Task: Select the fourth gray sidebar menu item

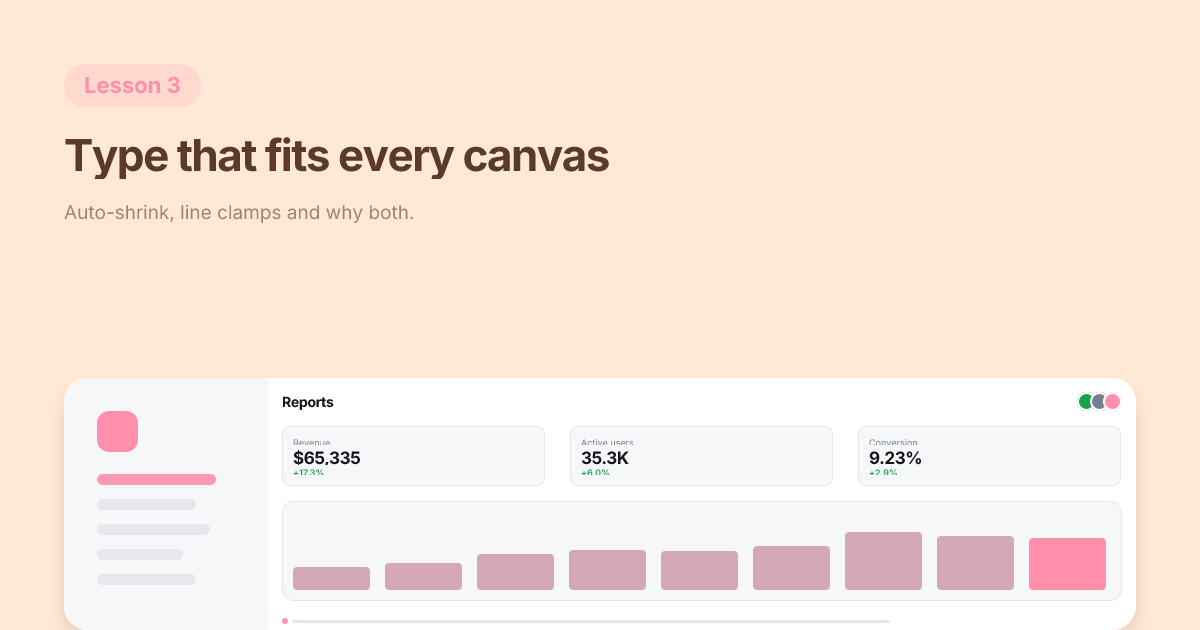Action: (x=140, y=554)
